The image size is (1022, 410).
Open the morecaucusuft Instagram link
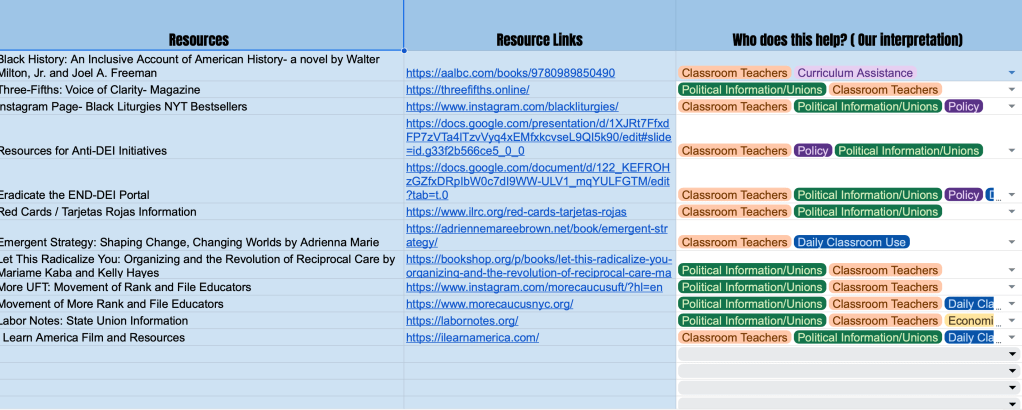(534, 287)
